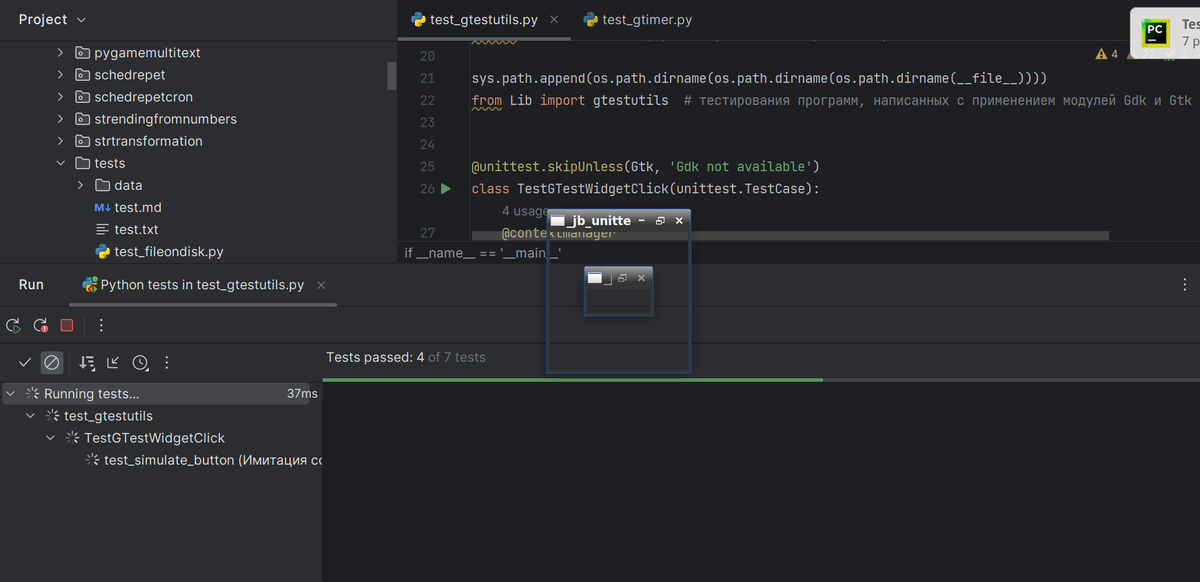Click the 37ms duration of Running tests
The image size is (1200, 582).
pyautogui.click(x=302, y=394)
